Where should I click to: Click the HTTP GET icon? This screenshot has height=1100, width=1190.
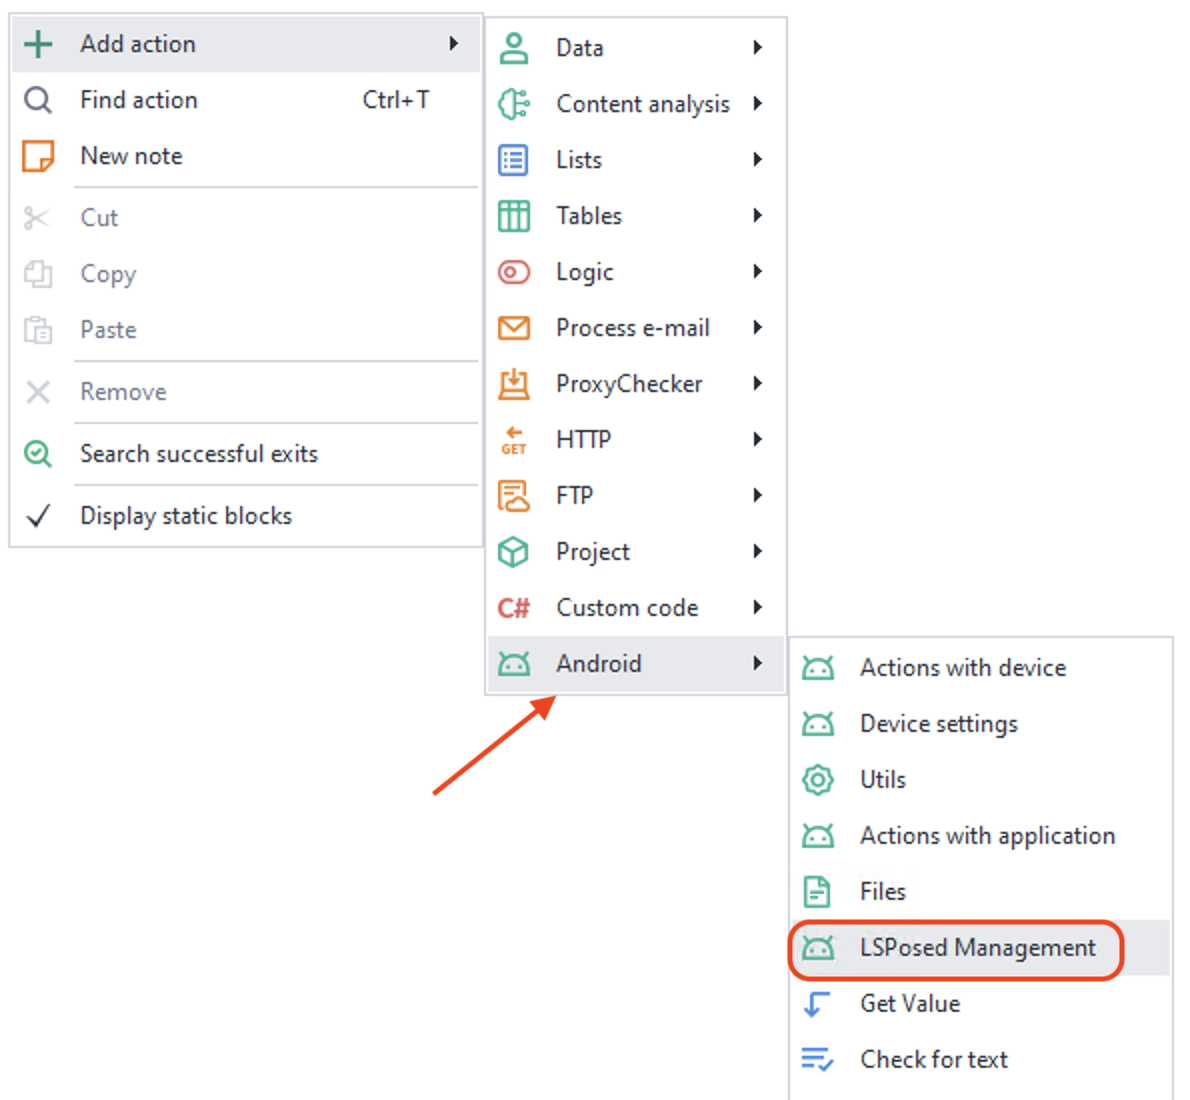pos(514,440)
